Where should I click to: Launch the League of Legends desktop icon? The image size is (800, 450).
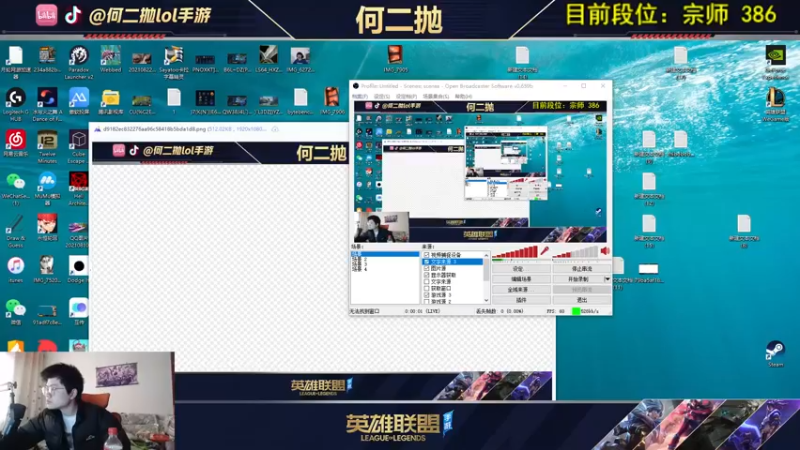click(x=775, y=99)
